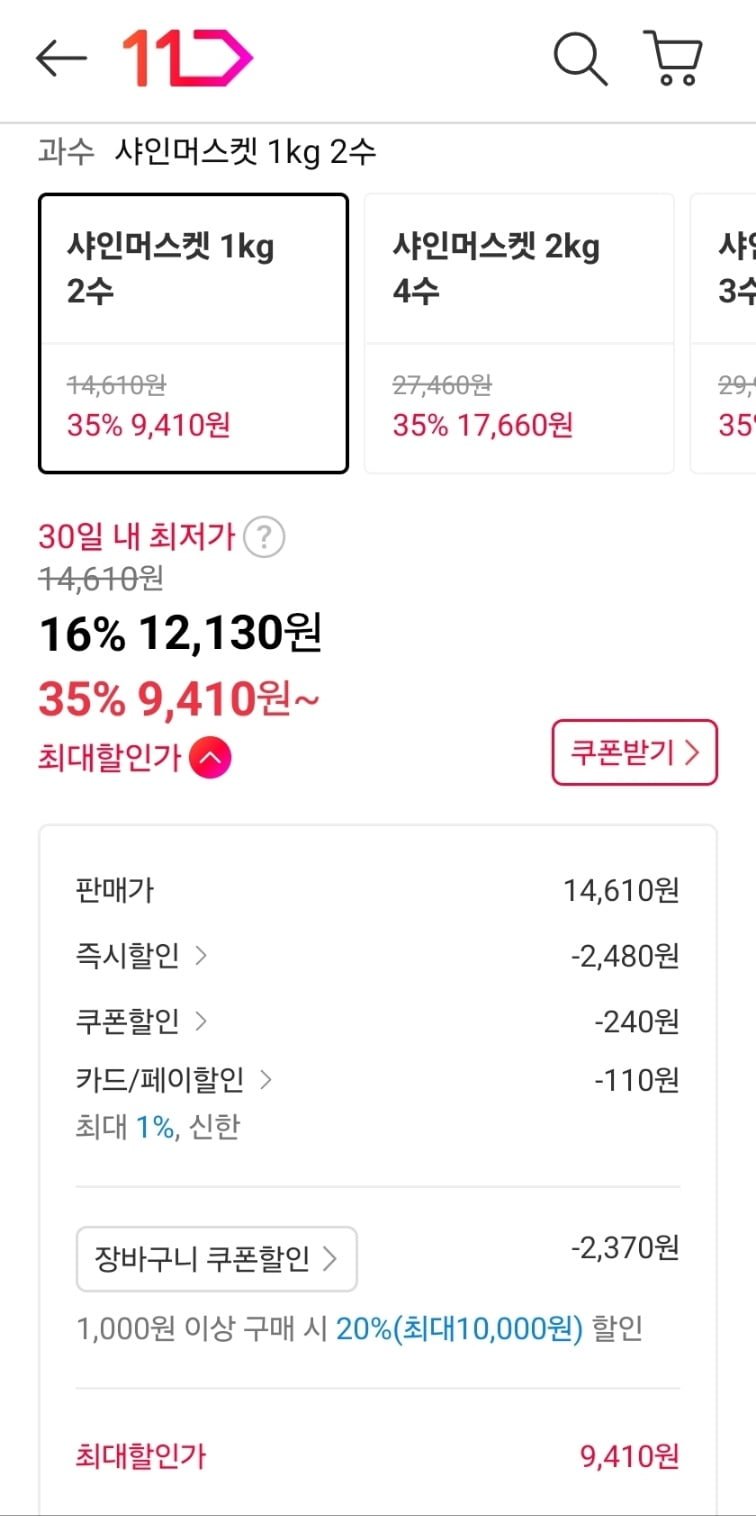
Task: Open the shopping cart icon
Action: point(673,58)
